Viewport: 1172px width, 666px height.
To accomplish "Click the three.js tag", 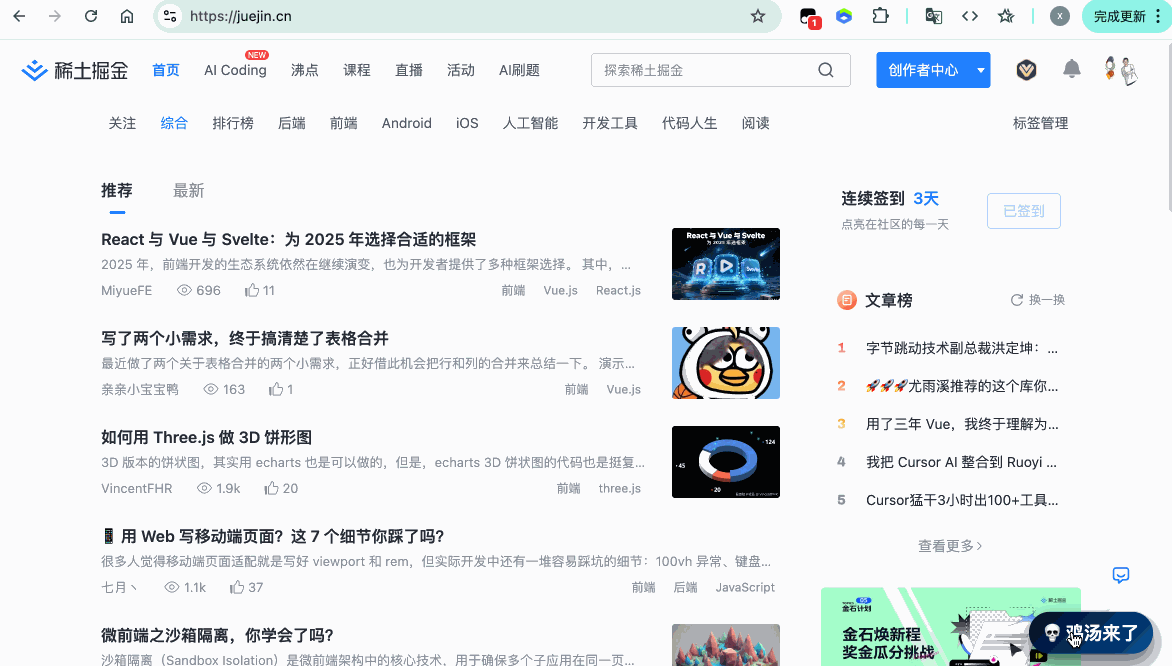I will [x=620, y=488].
